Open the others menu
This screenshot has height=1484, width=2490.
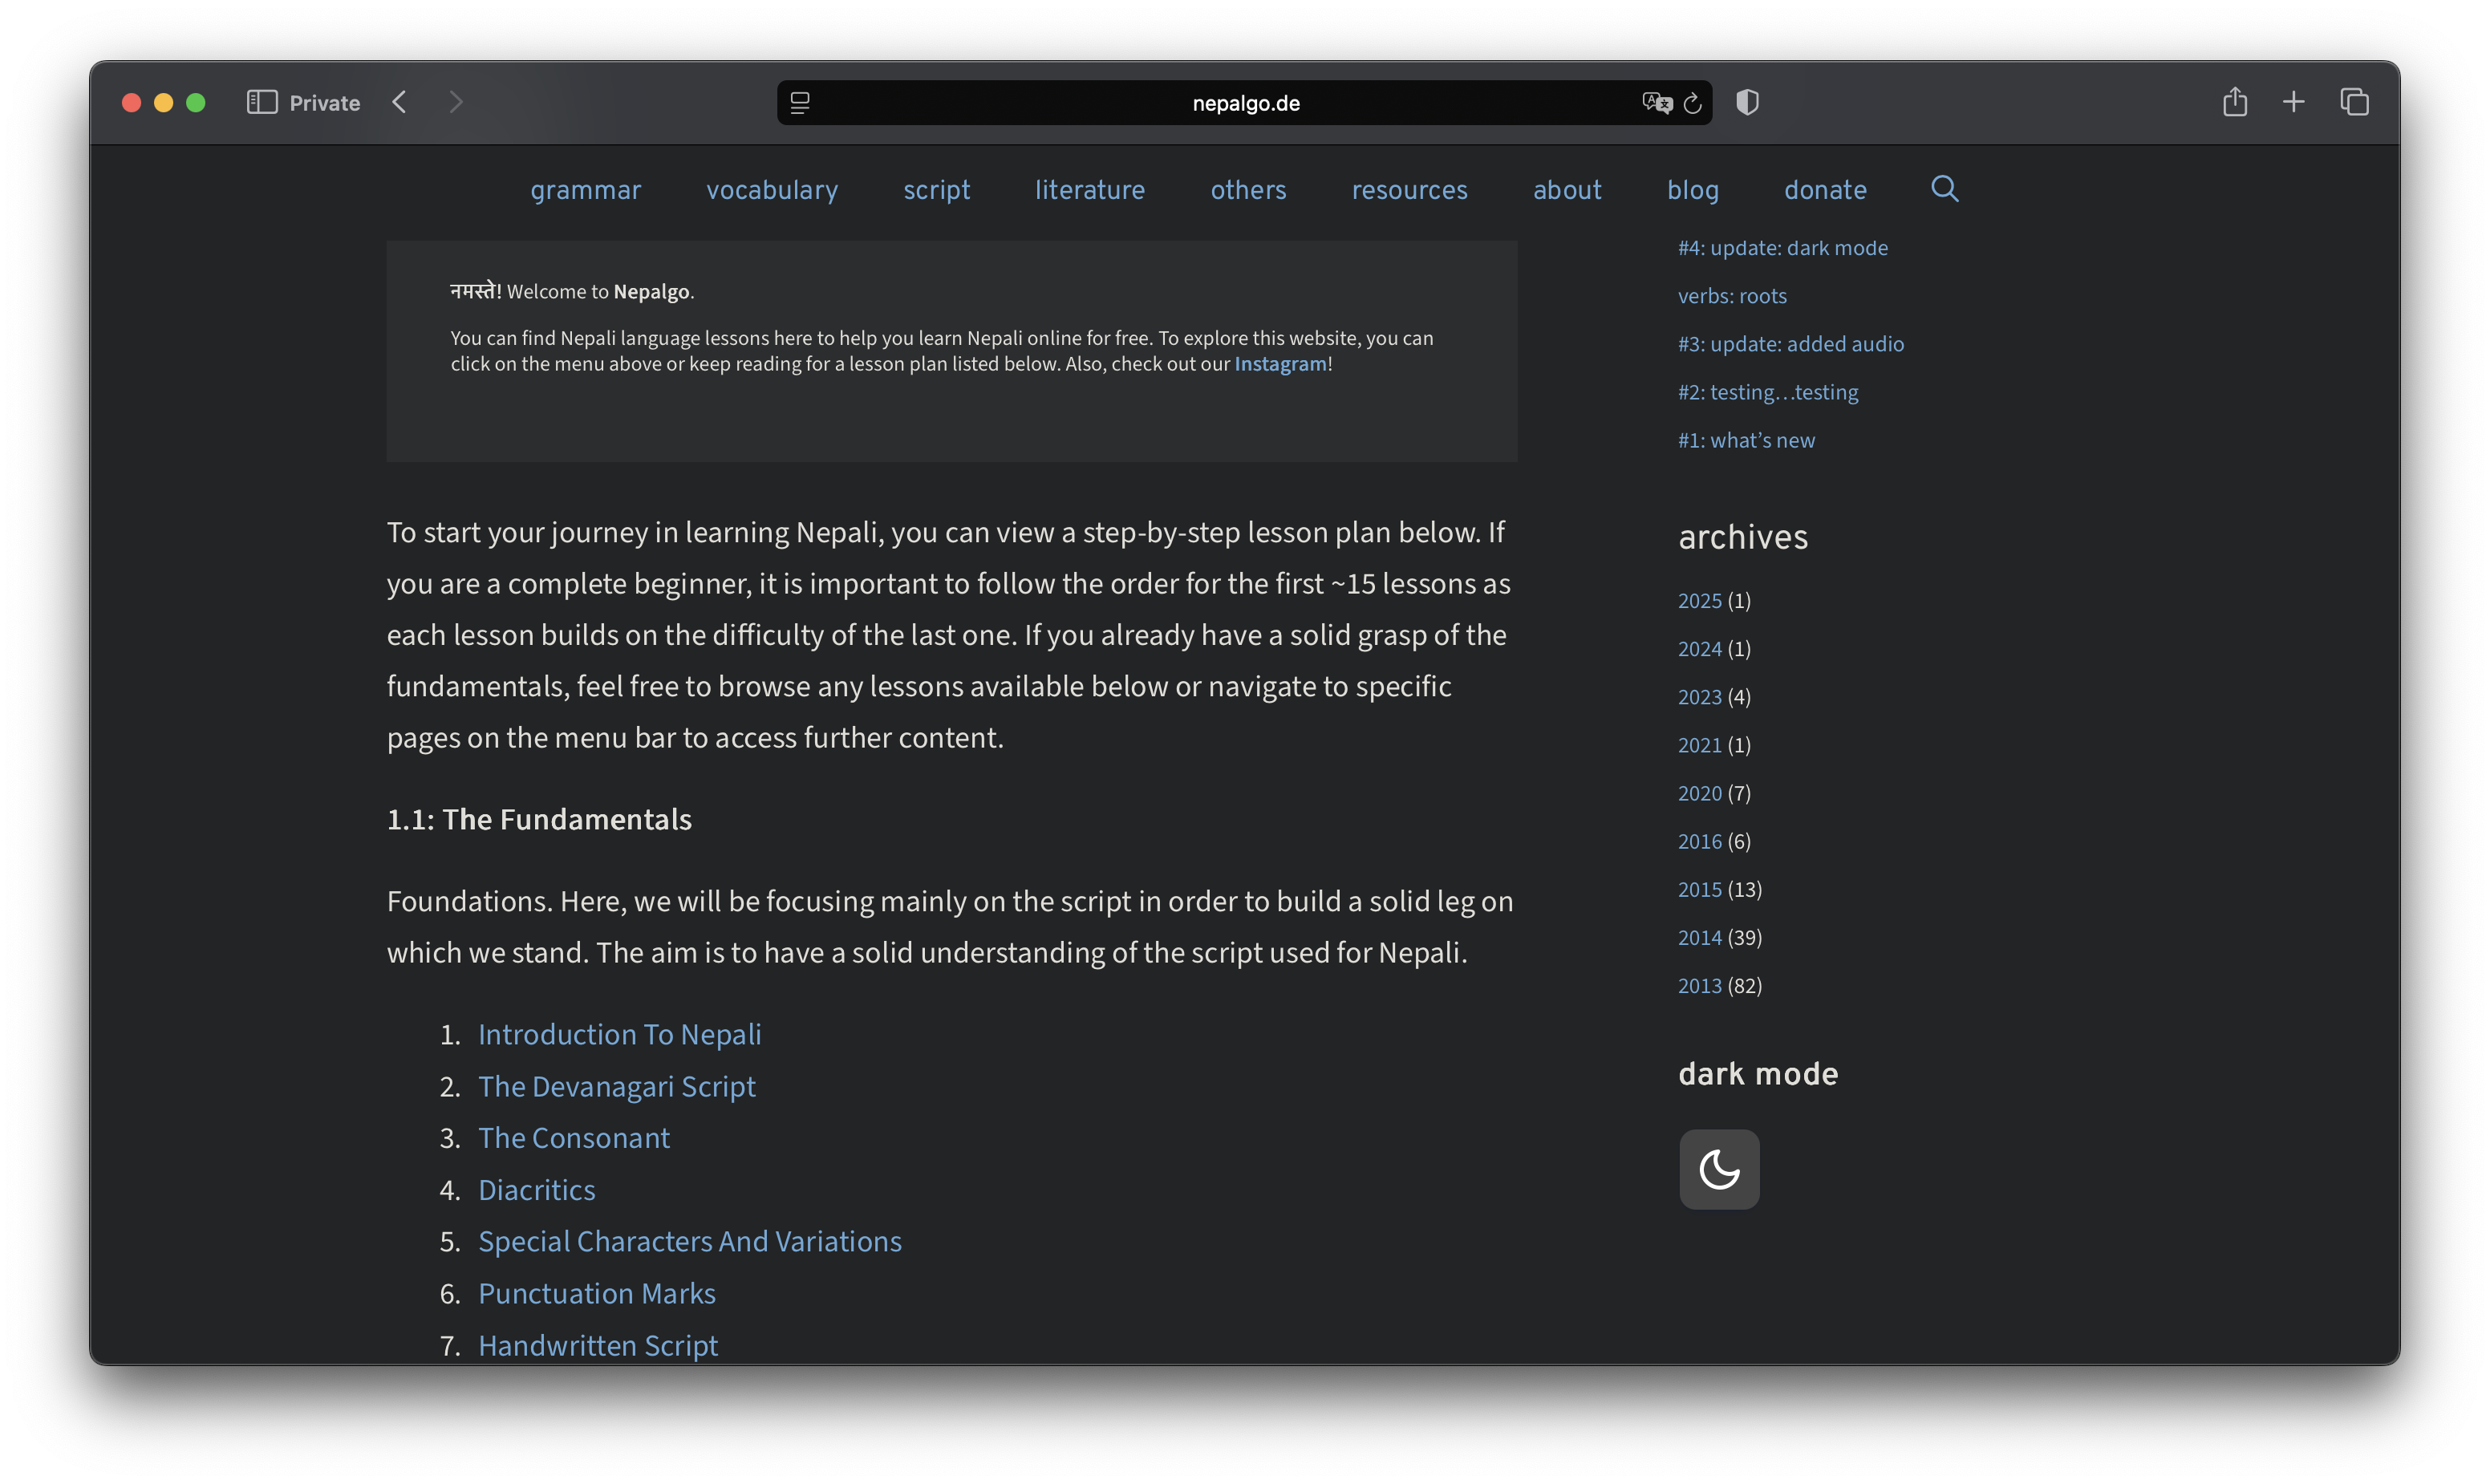tap(1249, 189)
